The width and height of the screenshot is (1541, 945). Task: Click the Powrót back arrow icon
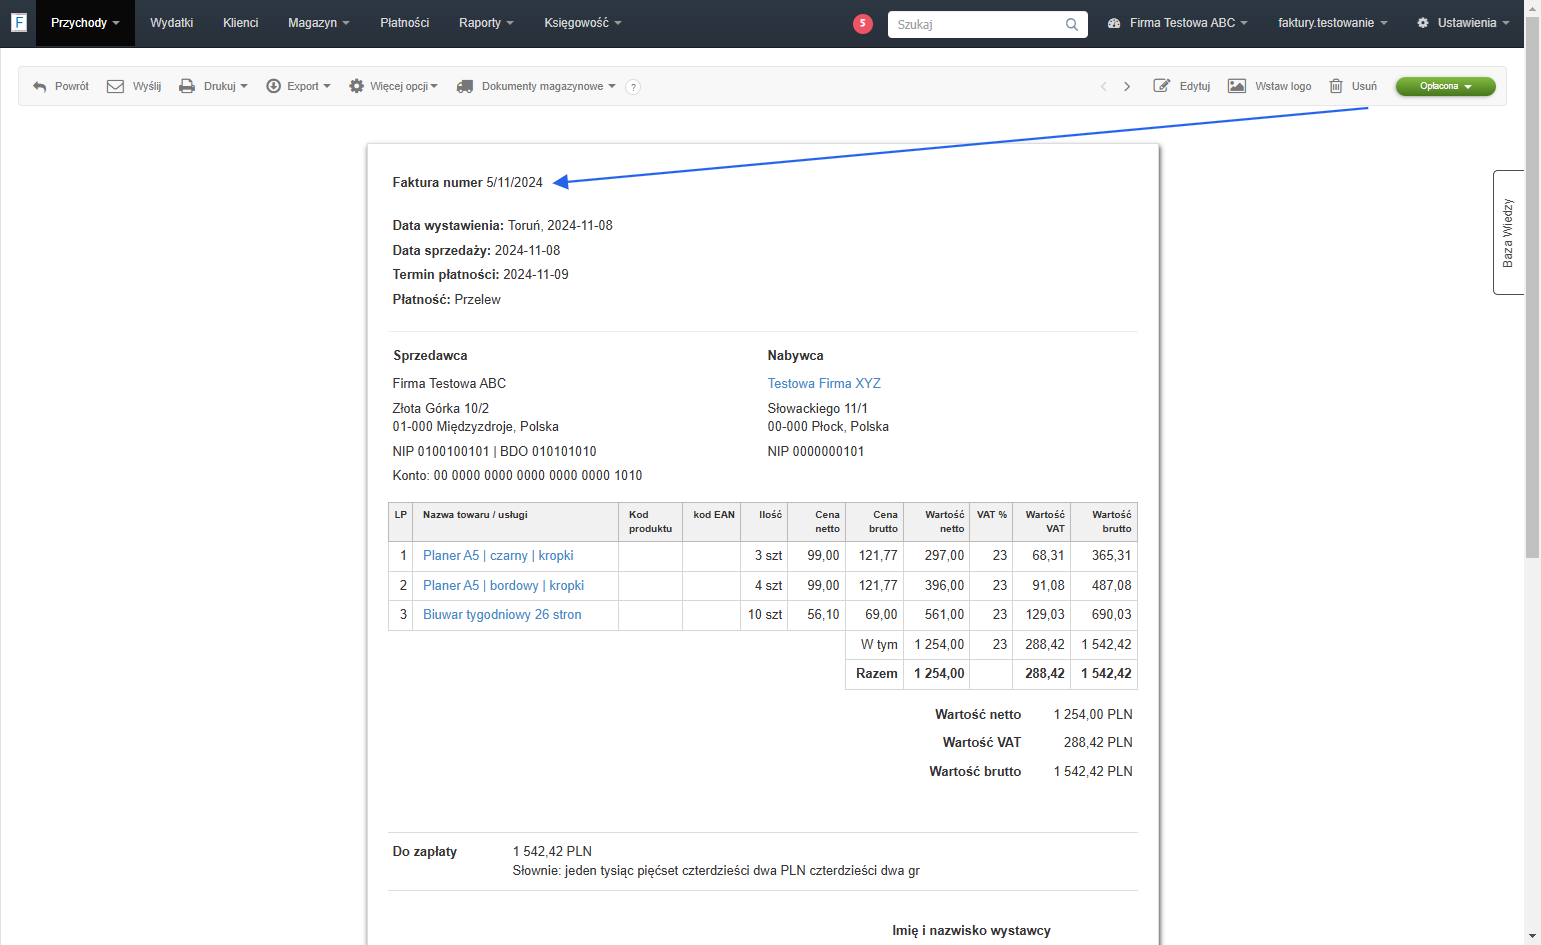40,87
